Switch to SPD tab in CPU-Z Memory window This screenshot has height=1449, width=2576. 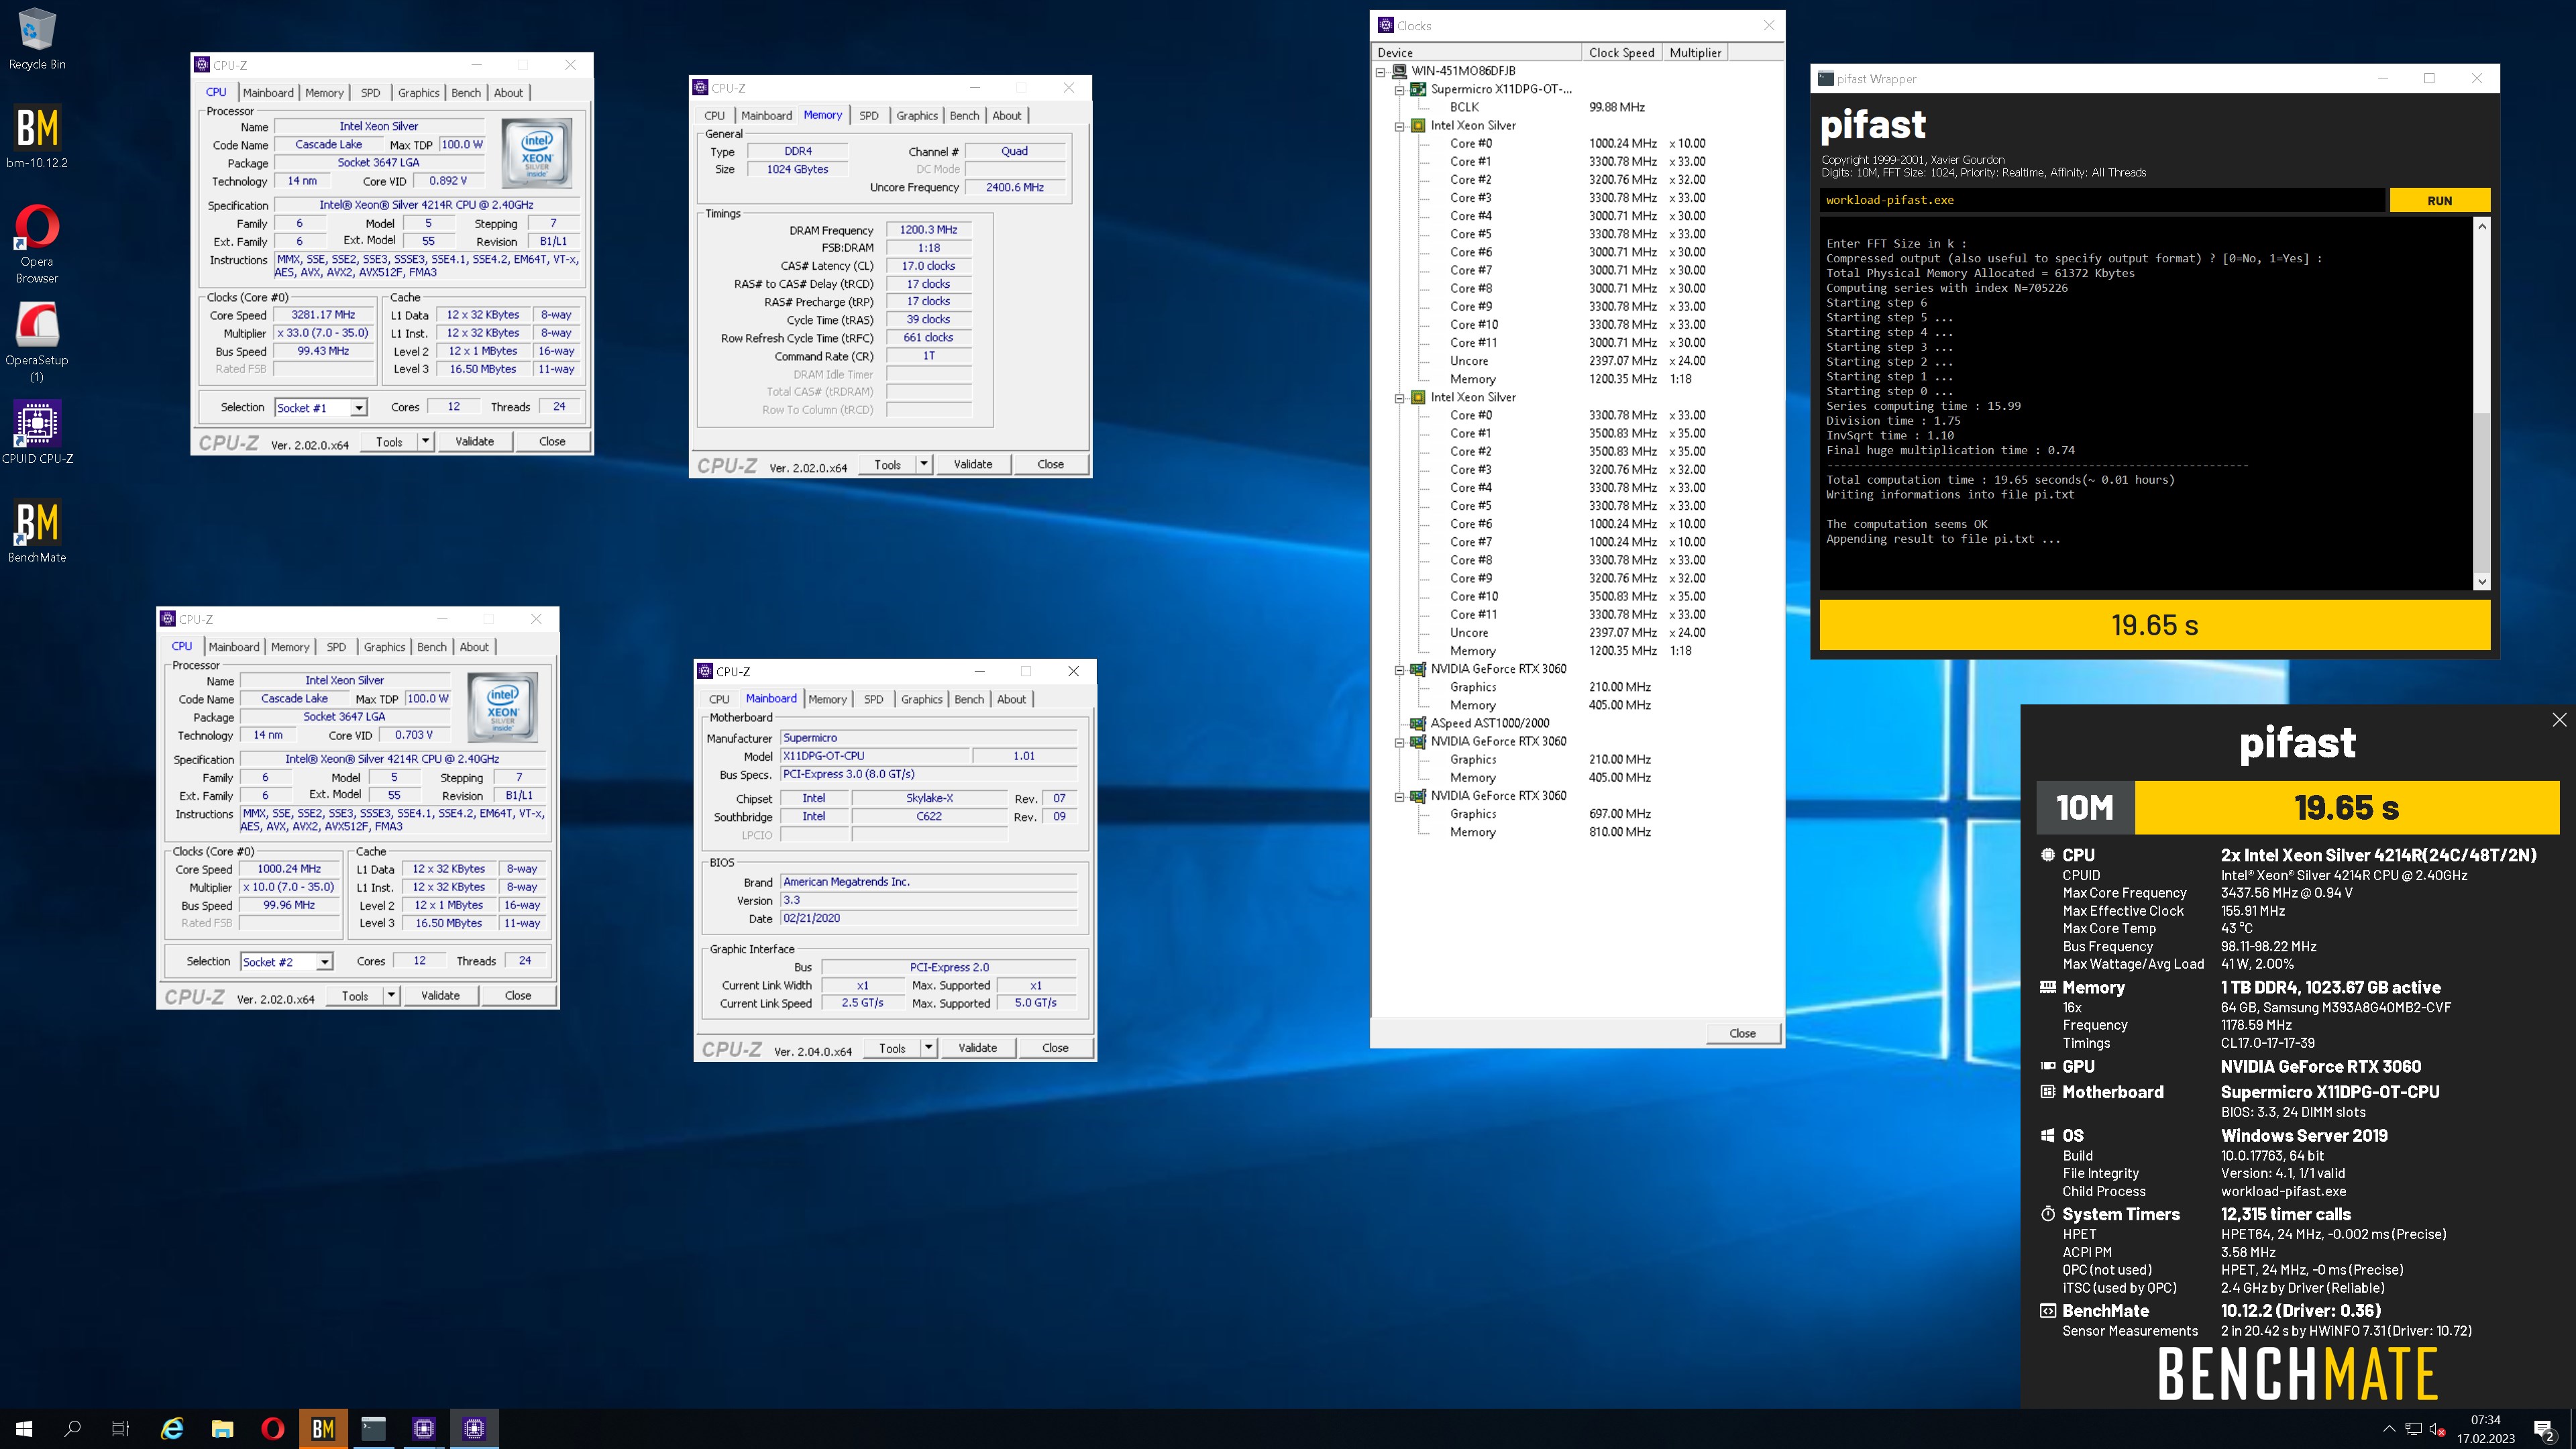click(869, 116)
